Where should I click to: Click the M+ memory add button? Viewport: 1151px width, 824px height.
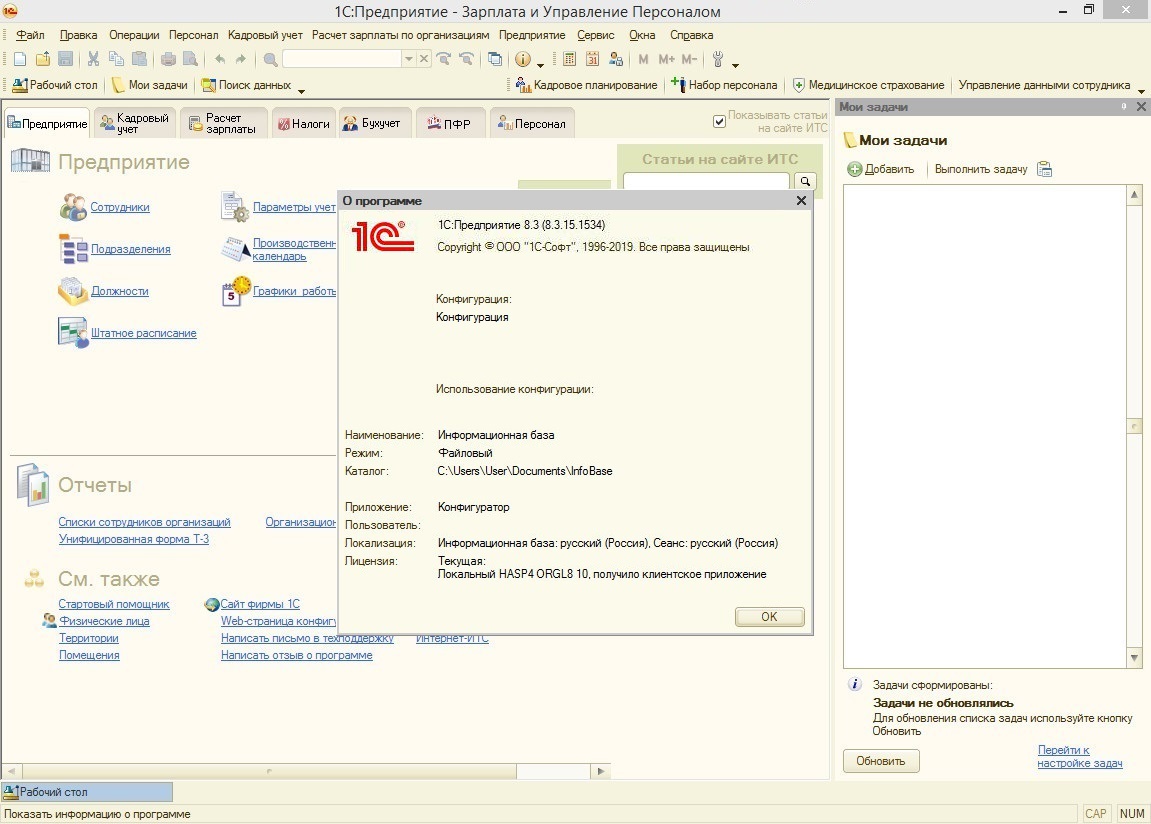point(667,59)
